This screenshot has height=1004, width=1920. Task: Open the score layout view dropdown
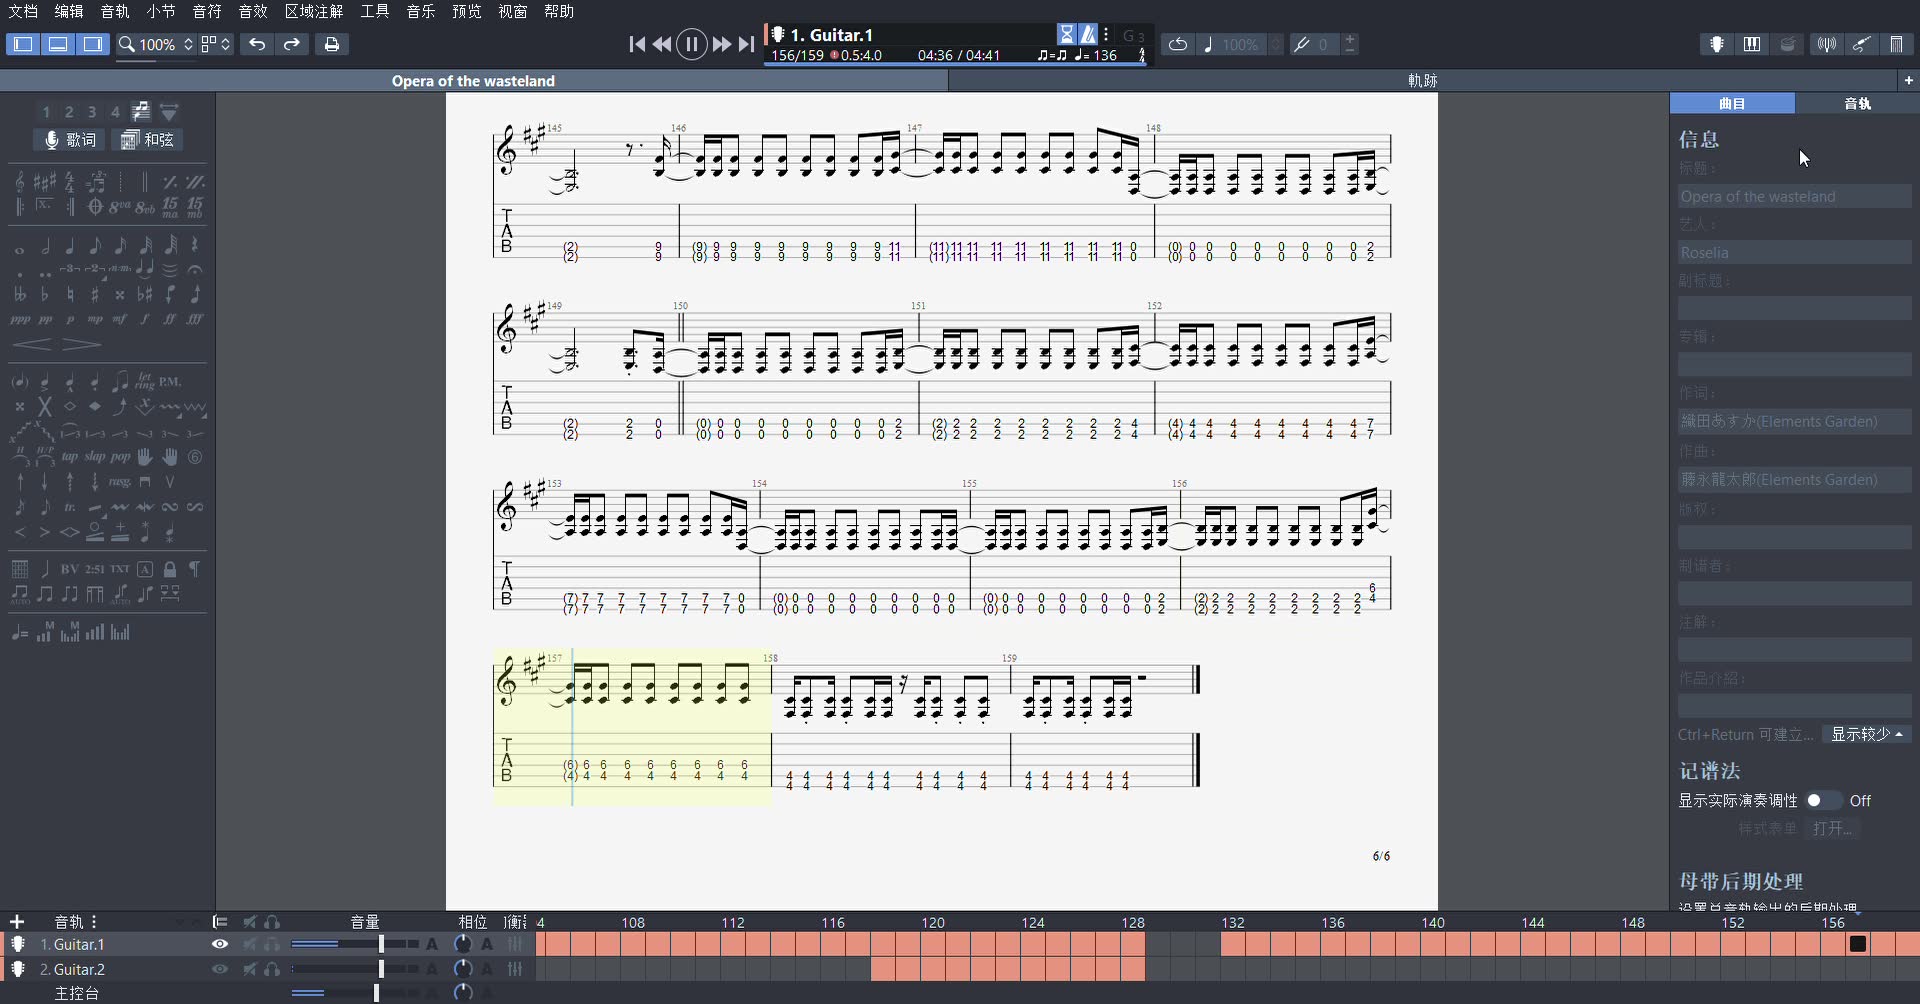(x=215, y=44)
